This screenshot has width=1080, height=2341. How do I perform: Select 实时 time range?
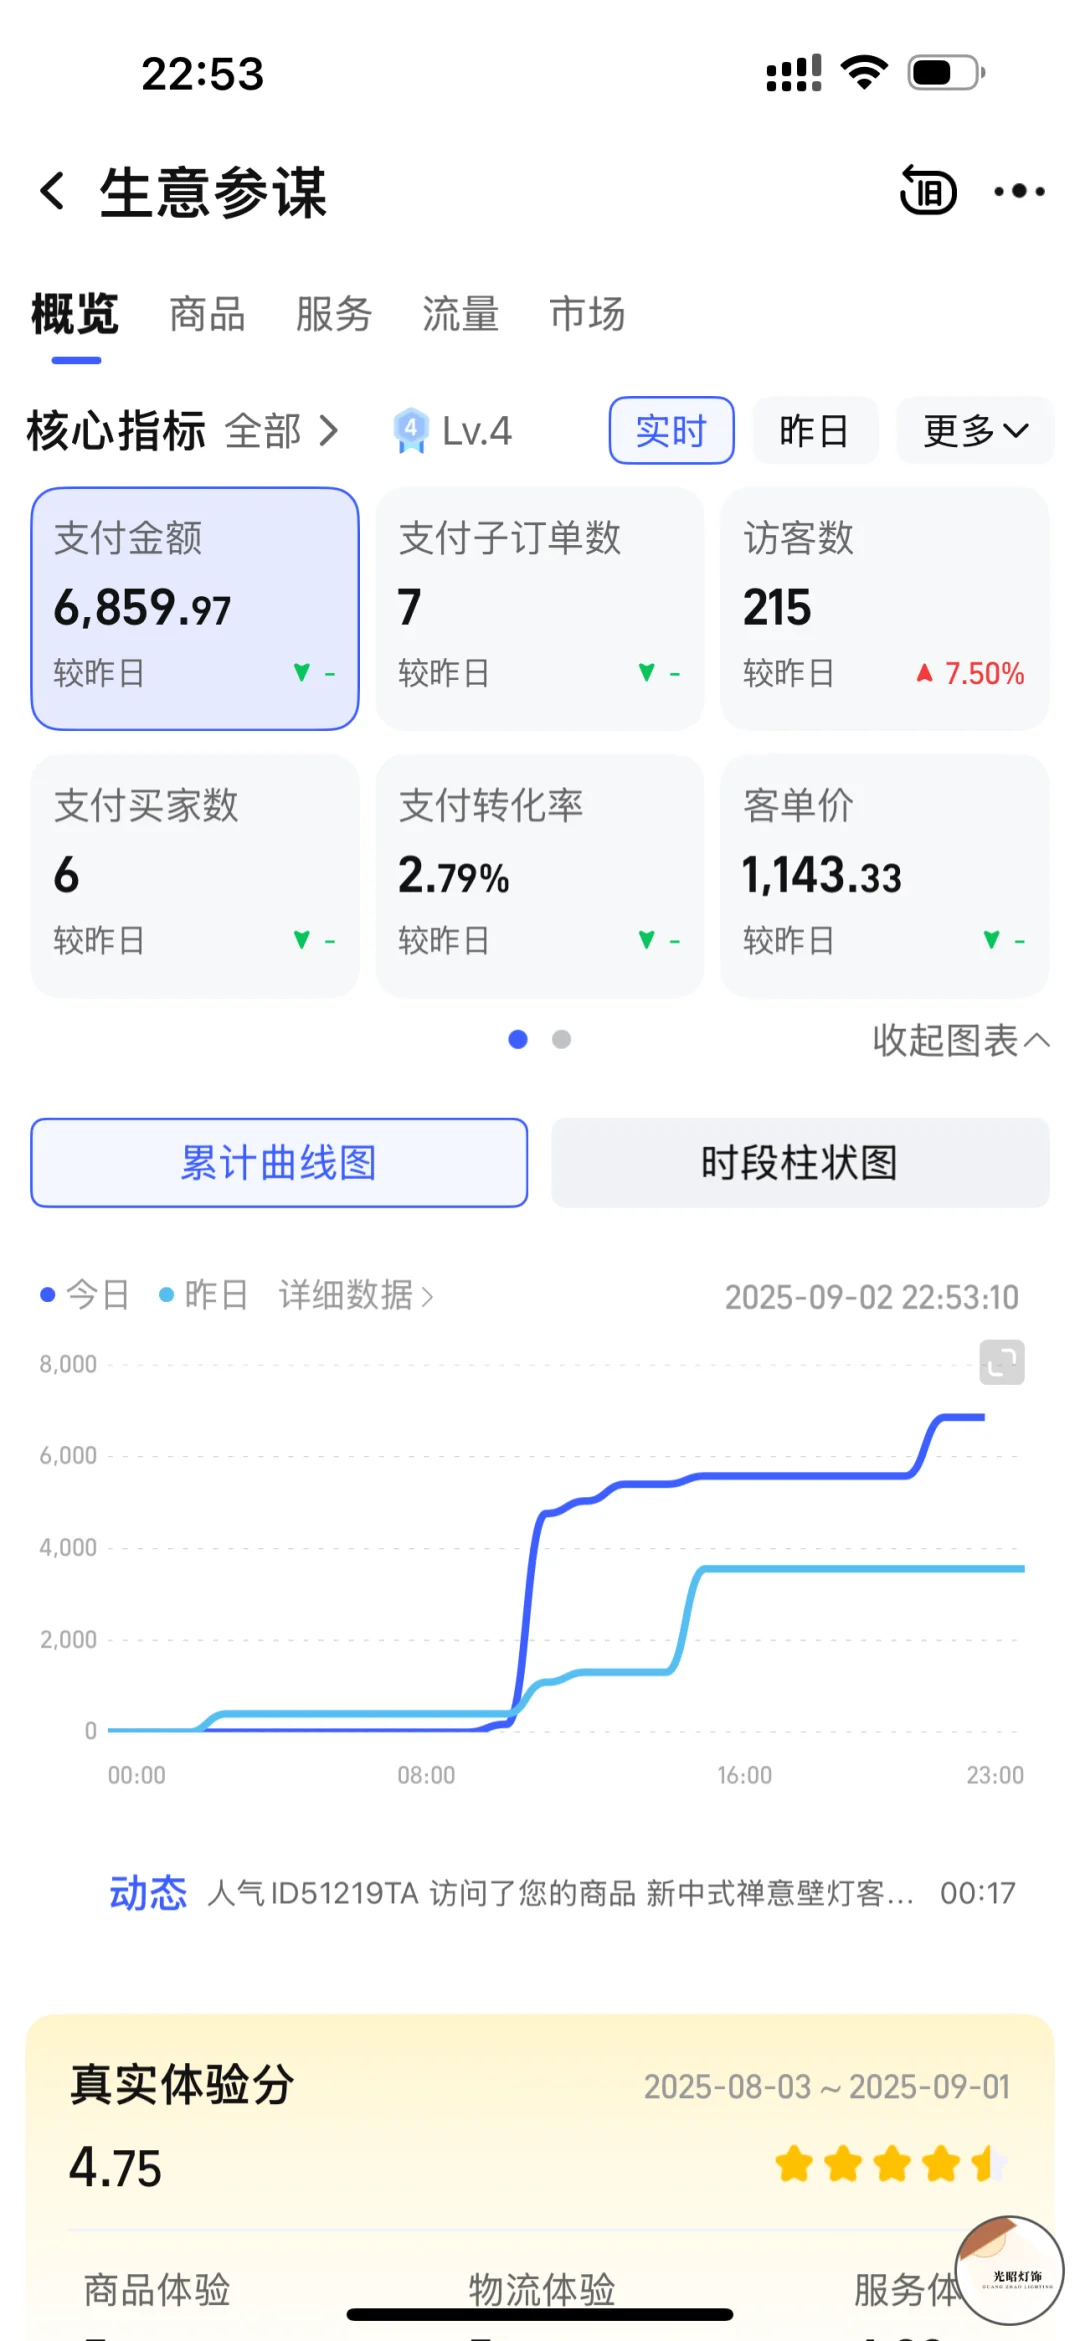click(x=671, y=431)
